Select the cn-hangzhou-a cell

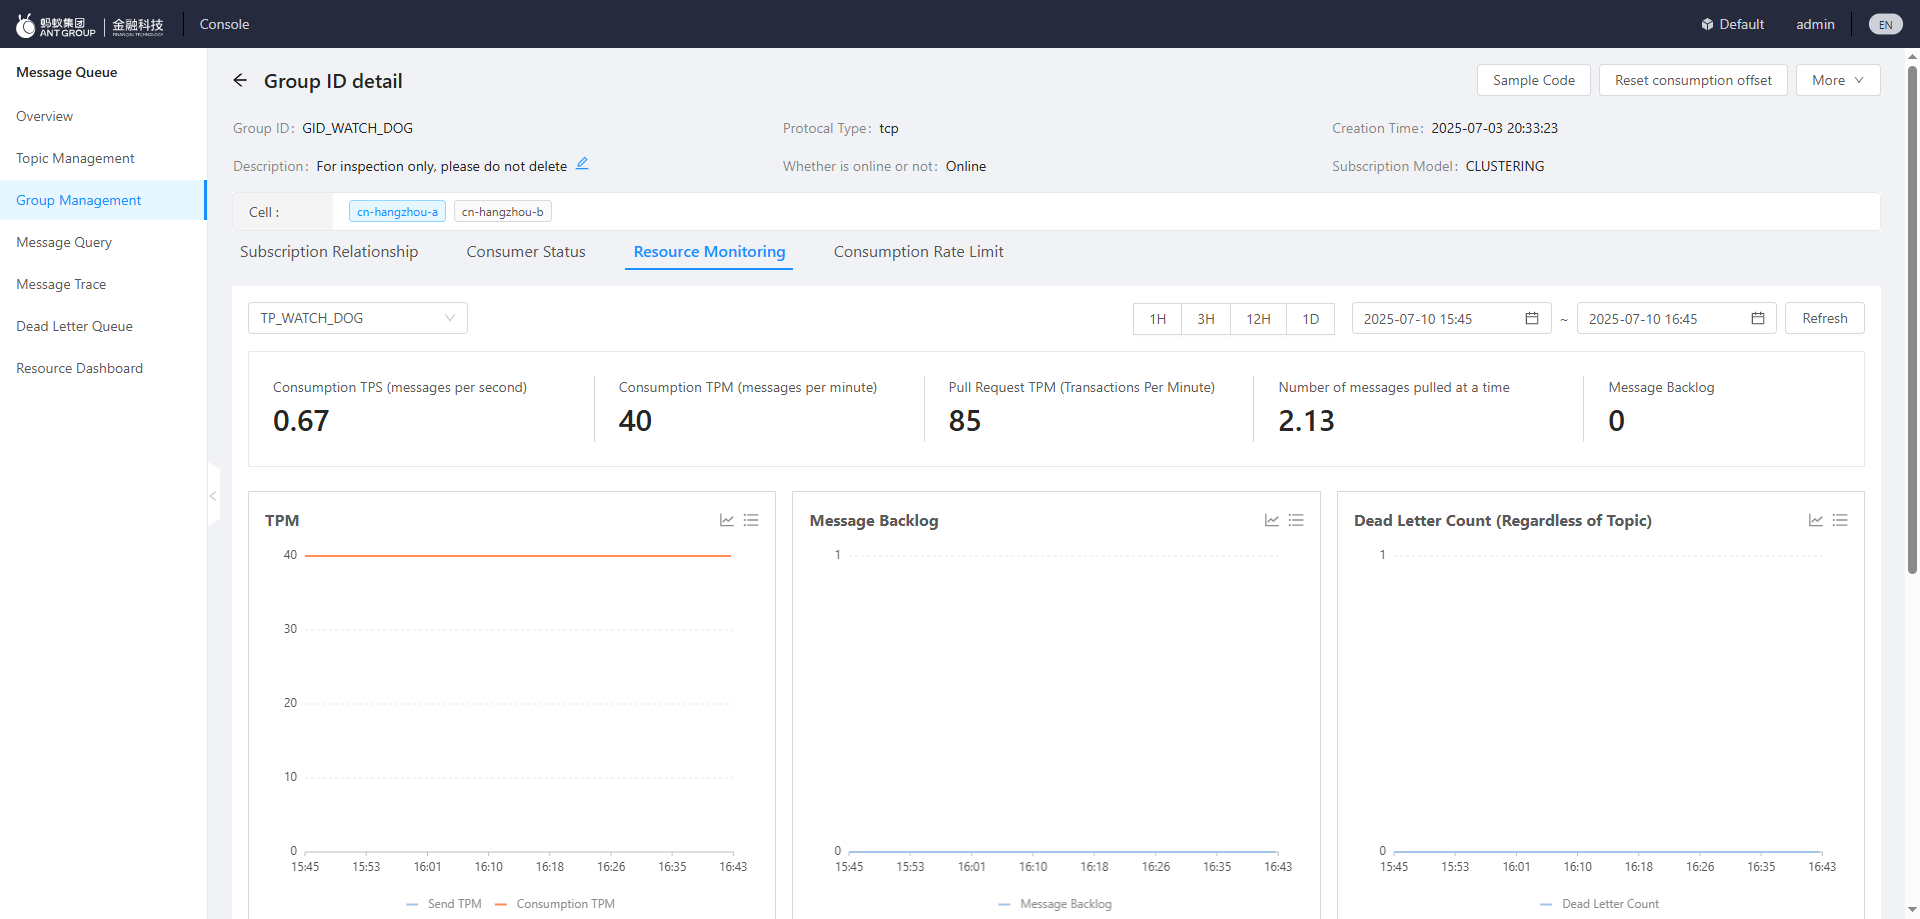397,211
